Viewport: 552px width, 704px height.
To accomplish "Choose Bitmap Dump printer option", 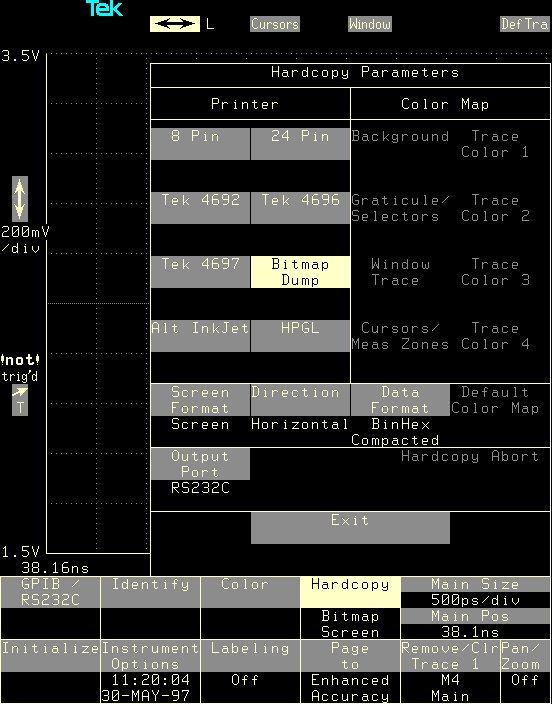I will tap(300, 272).
